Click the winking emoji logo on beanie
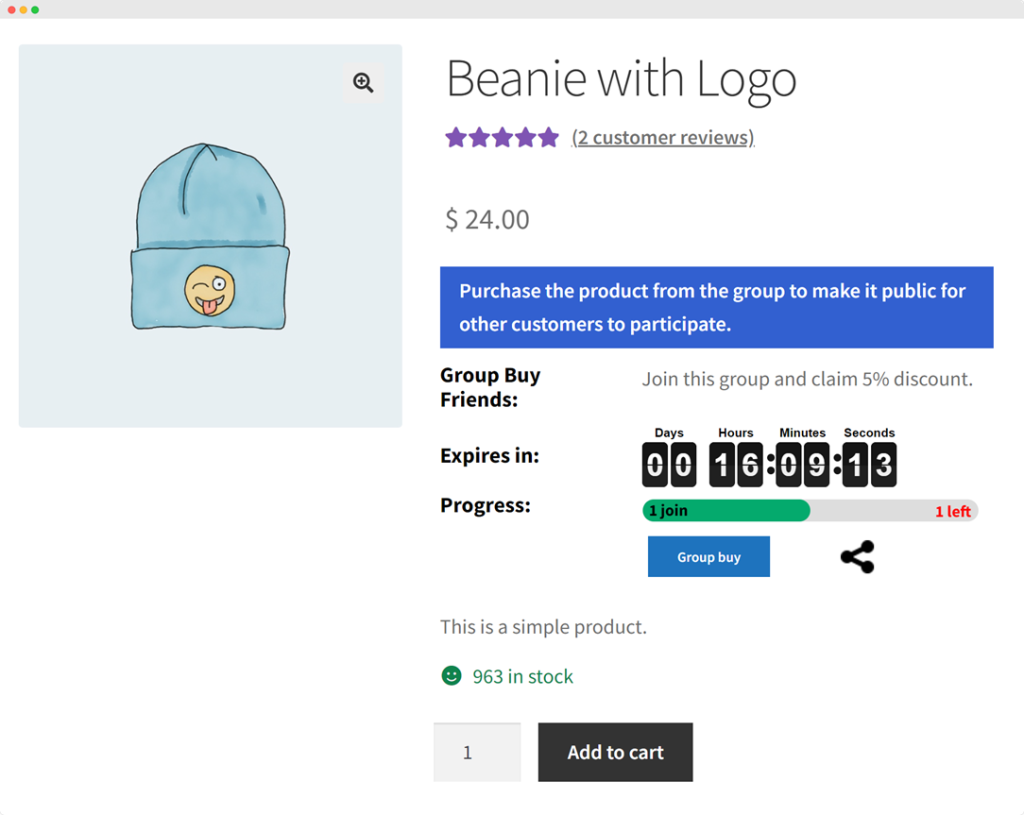 tap(209, 289)
